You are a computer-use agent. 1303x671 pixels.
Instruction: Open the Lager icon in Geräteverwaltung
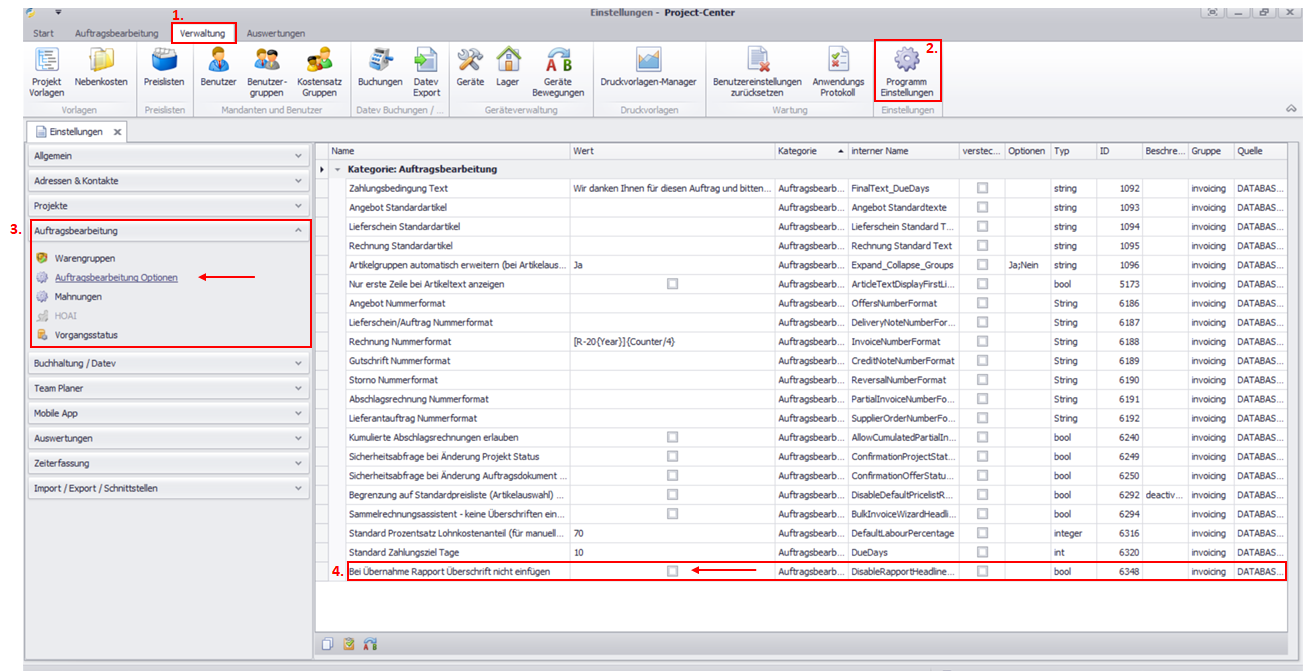tap(508, 62)
